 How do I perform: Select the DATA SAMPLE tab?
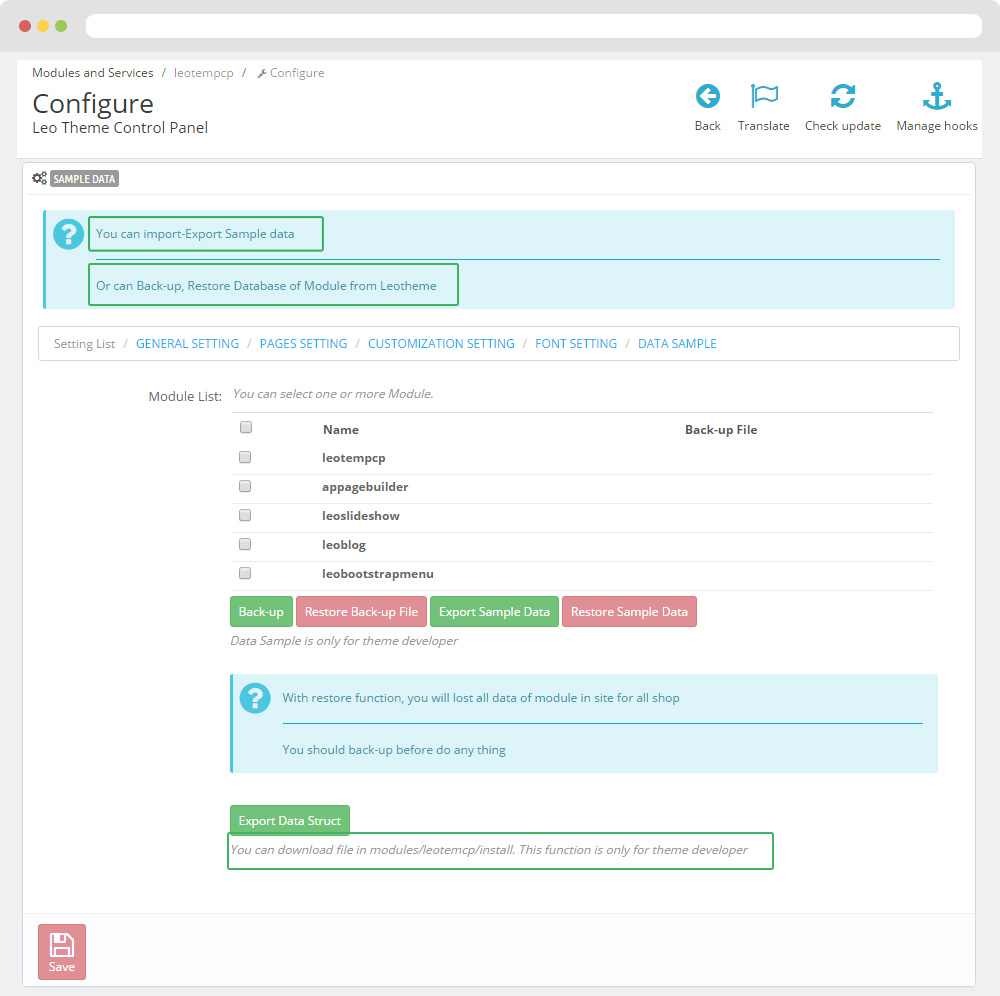(x=677, y=344)
